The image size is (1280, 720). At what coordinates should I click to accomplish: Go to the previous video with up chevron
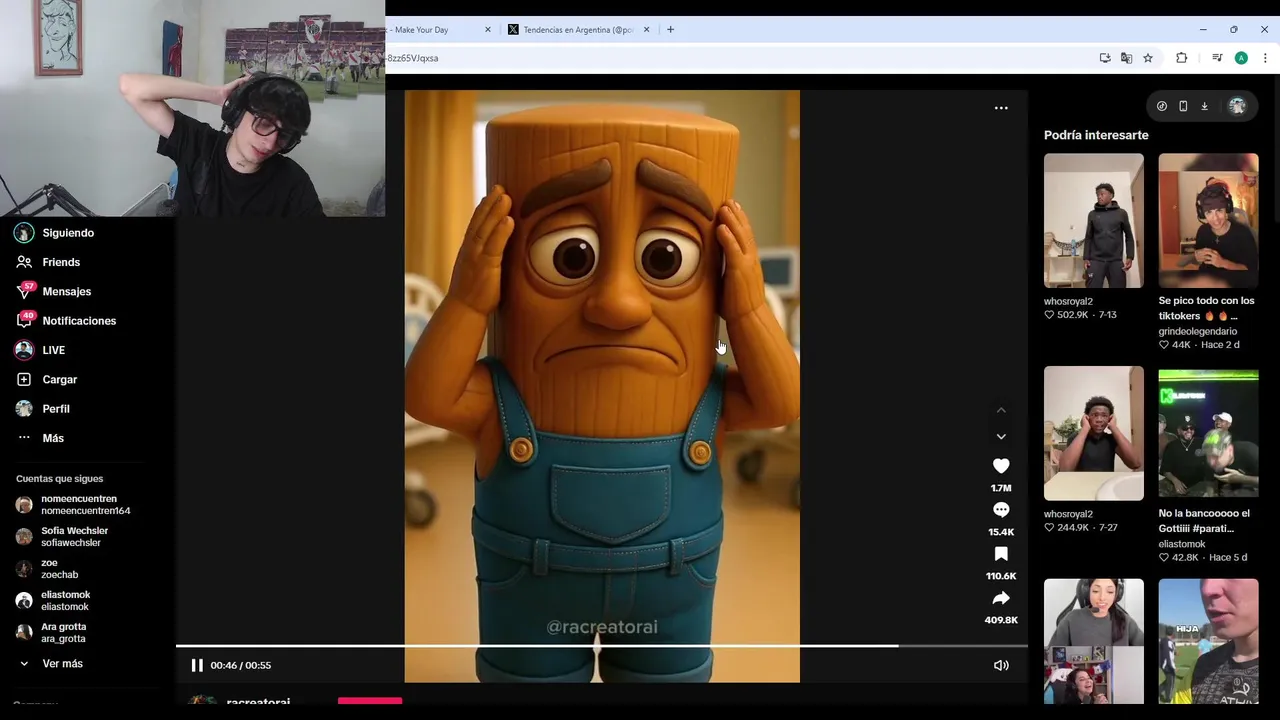click(1001, 410)
